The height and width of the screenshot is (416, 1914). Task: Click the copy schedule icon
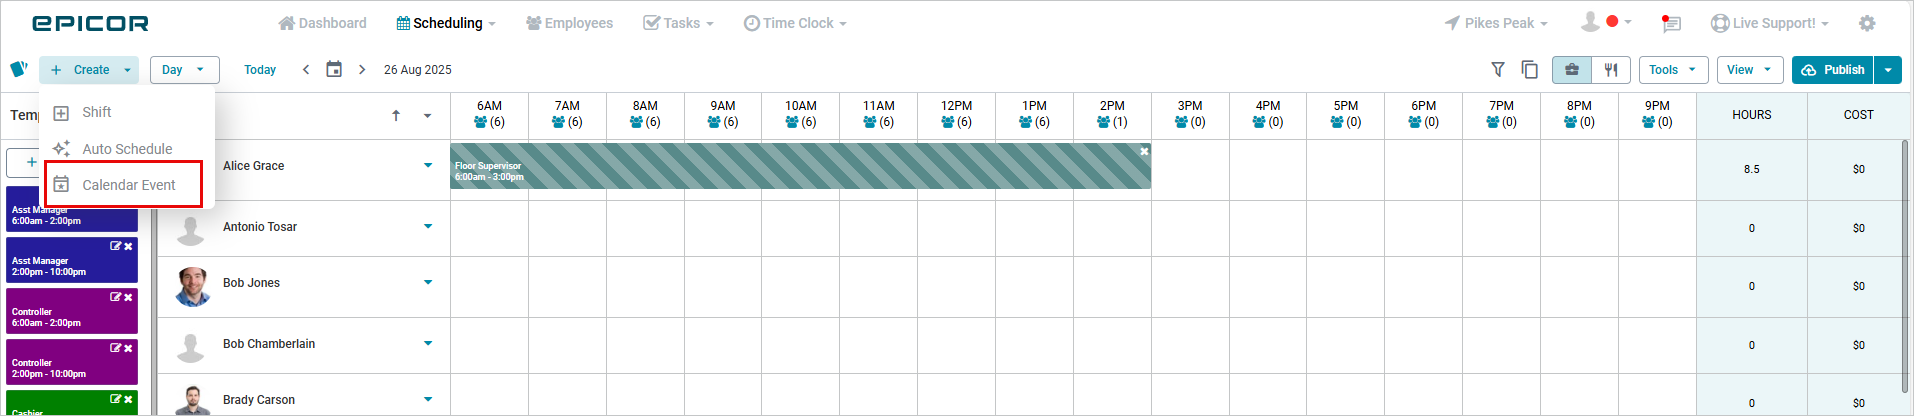[1529, 70]
